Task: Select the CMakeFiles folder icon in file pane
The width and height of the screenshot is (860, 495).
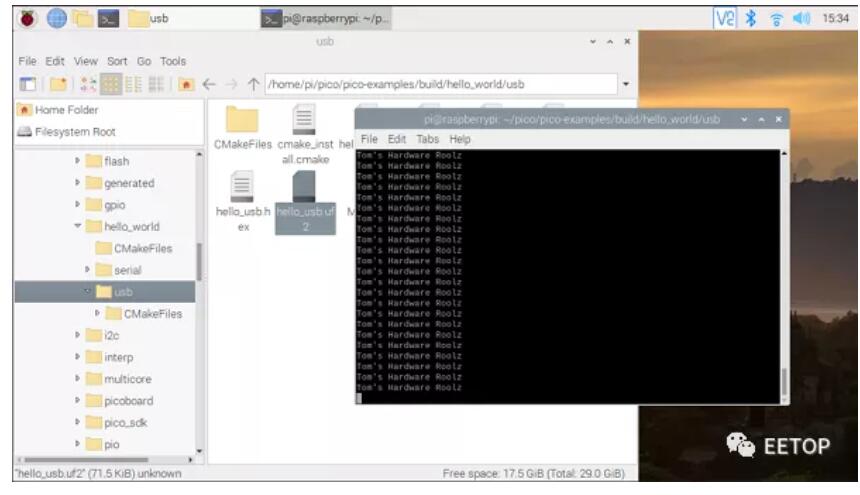Action: click(242, 120)
